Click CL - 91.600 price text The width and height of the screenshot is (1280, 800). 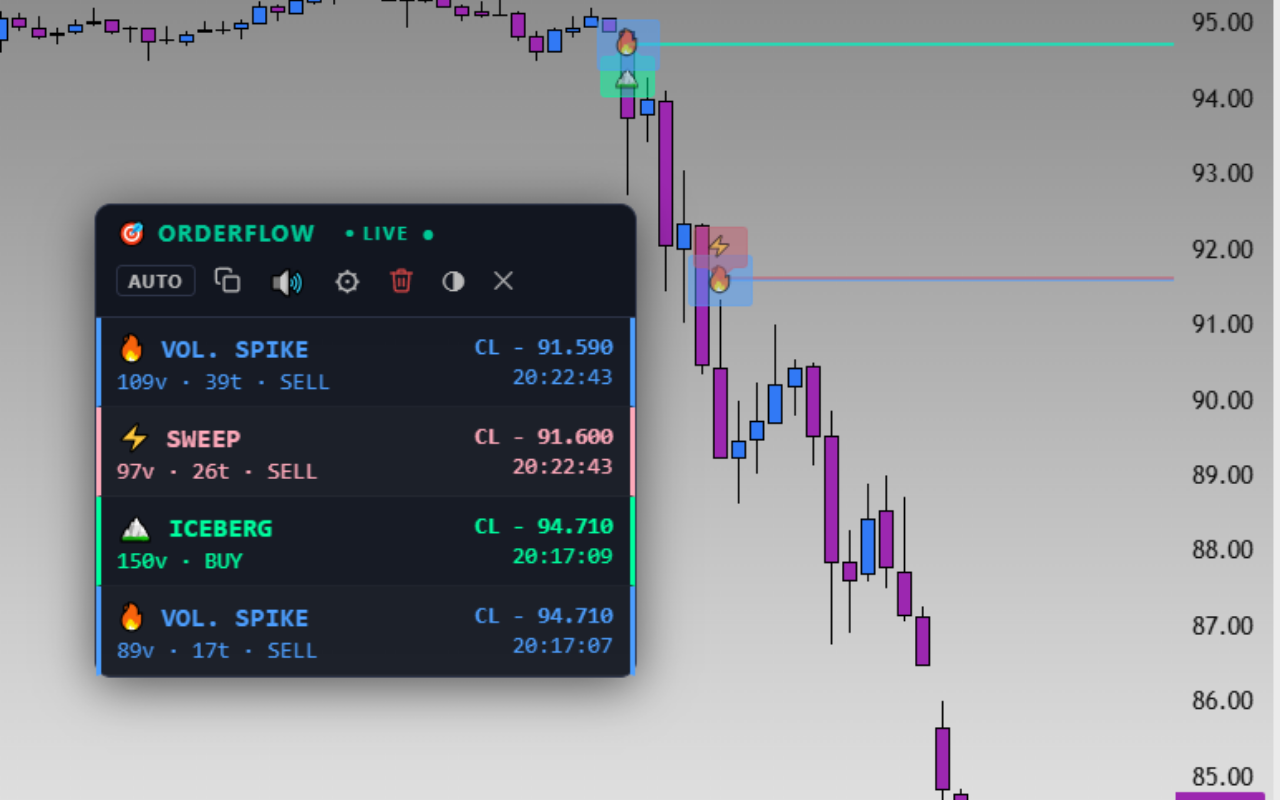[544, 437]
